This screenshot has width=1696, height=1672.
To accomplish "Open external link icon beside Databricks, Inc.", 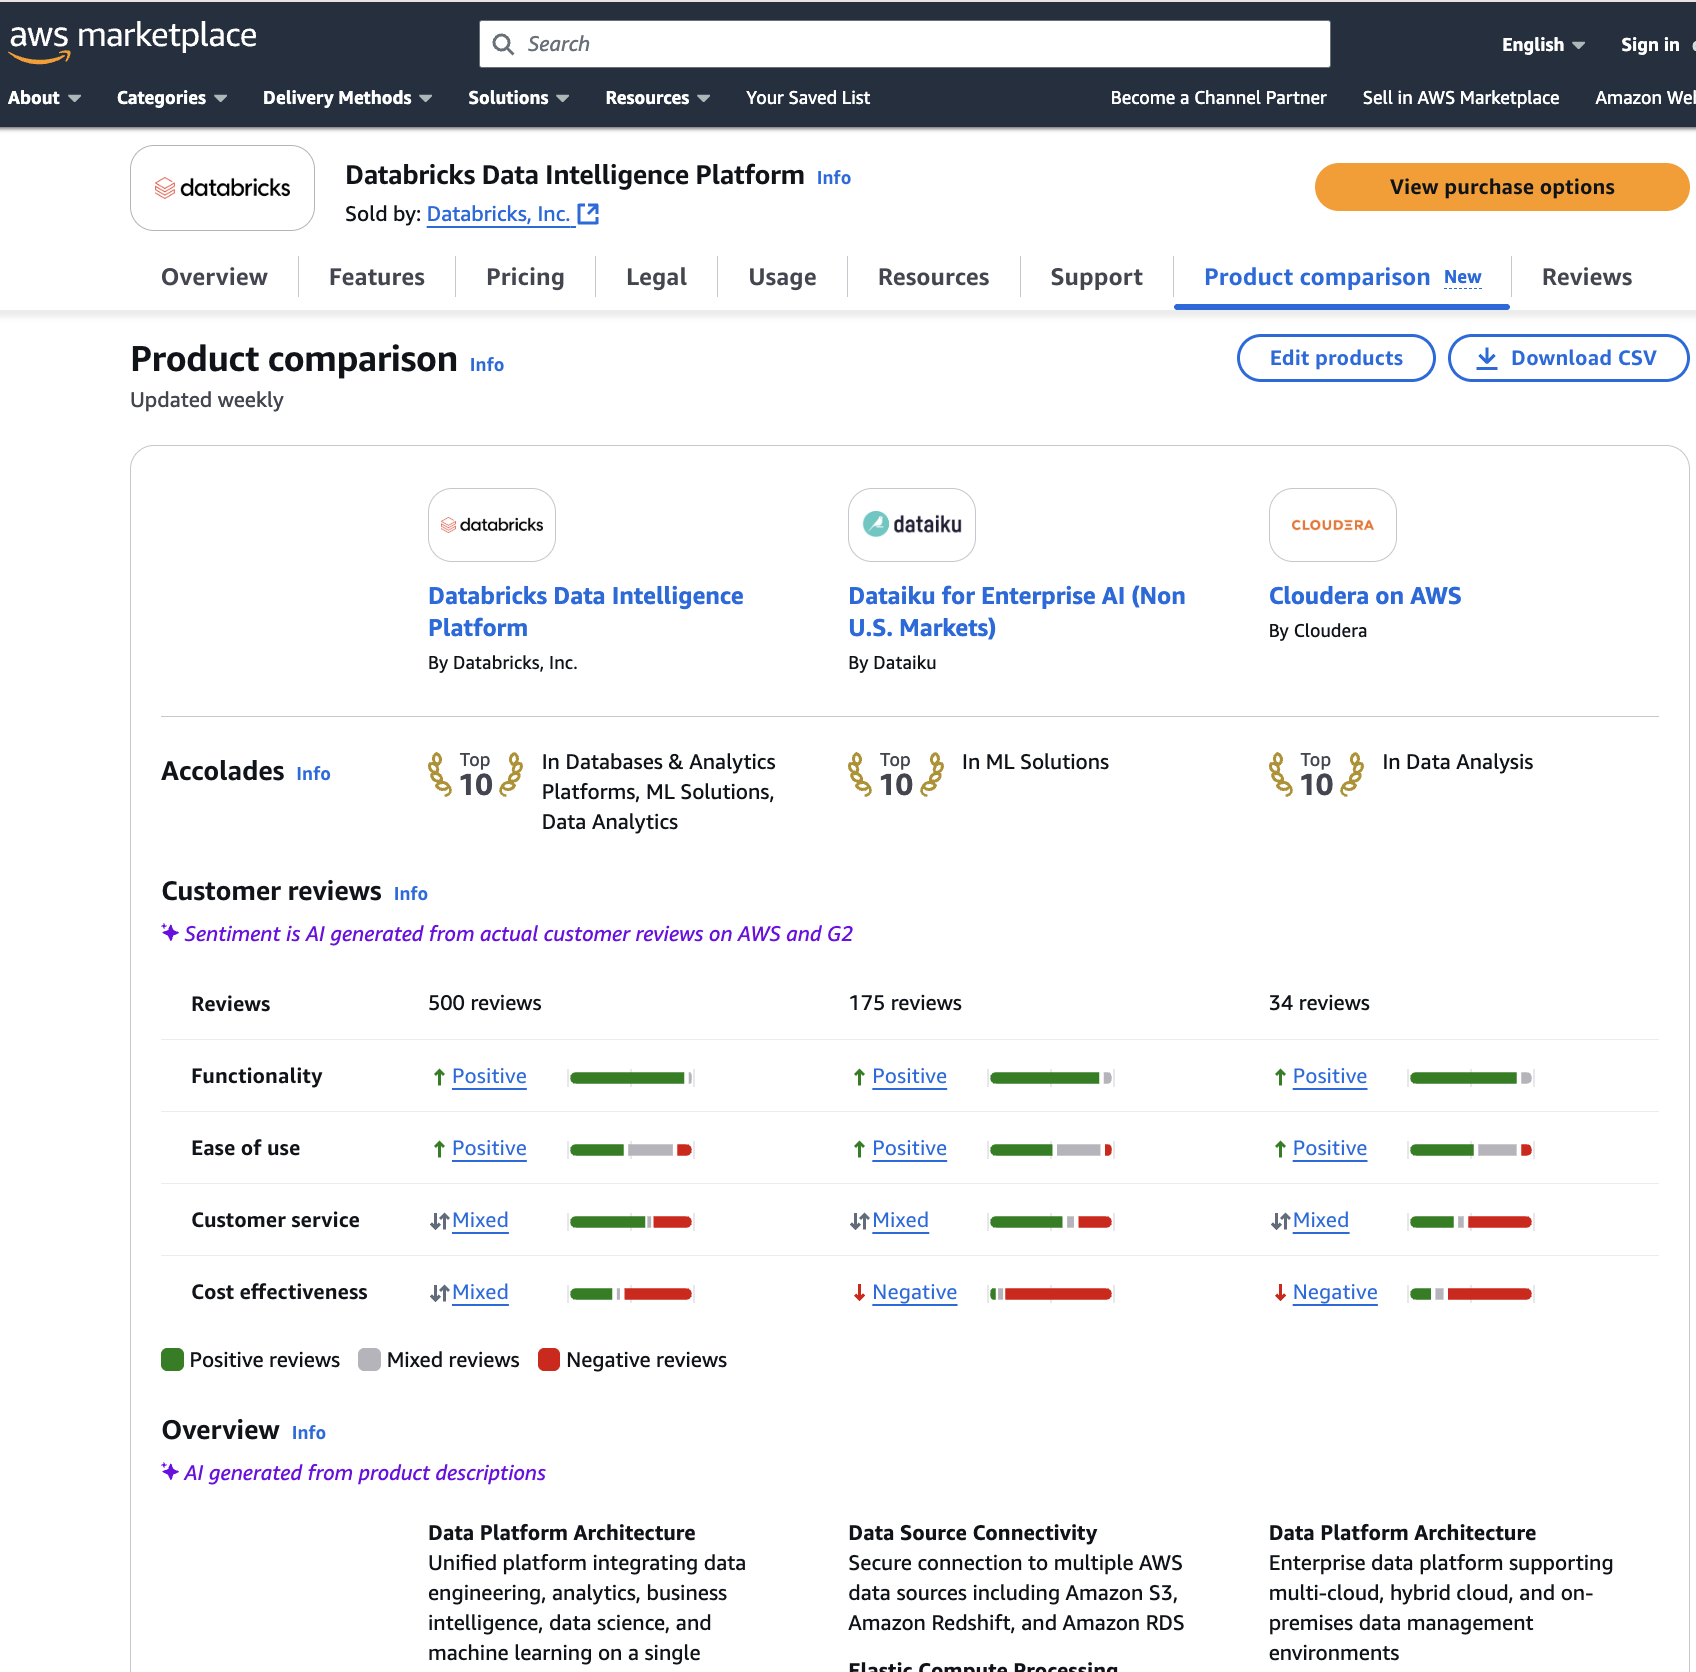I will pyautogui.click(x=589, y=214).
